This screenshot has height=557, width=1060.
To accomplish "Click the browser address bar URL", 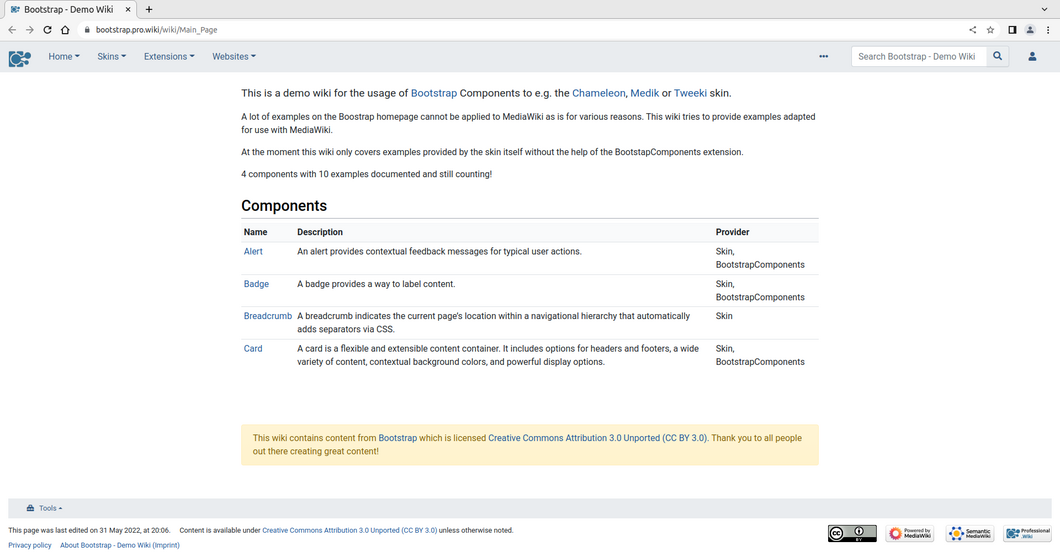I will tap(156, 30).
